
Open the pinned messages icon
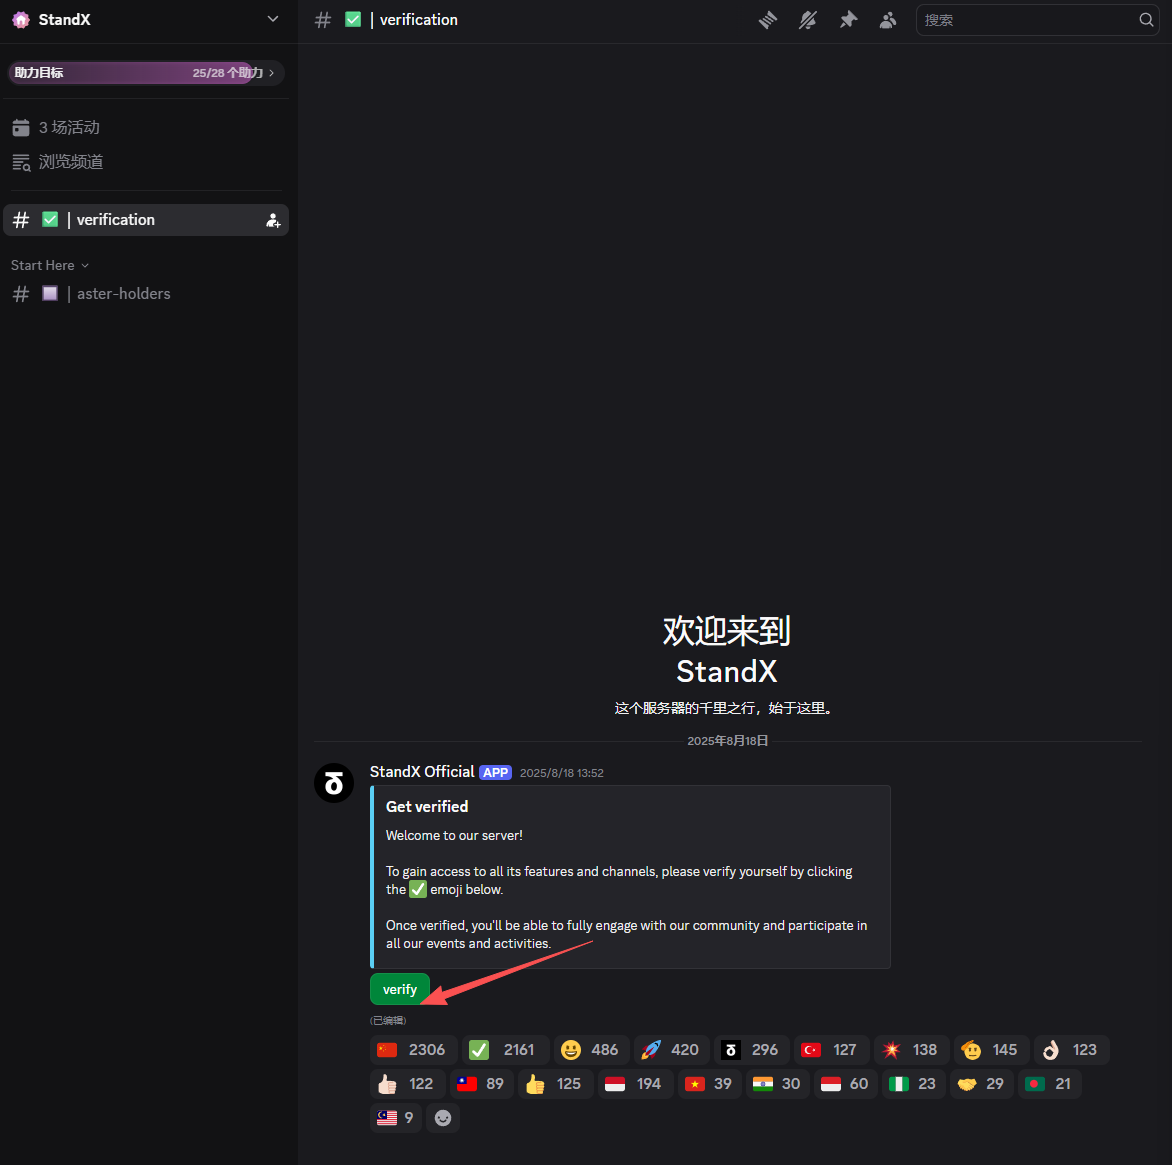(x=848, y=19)
